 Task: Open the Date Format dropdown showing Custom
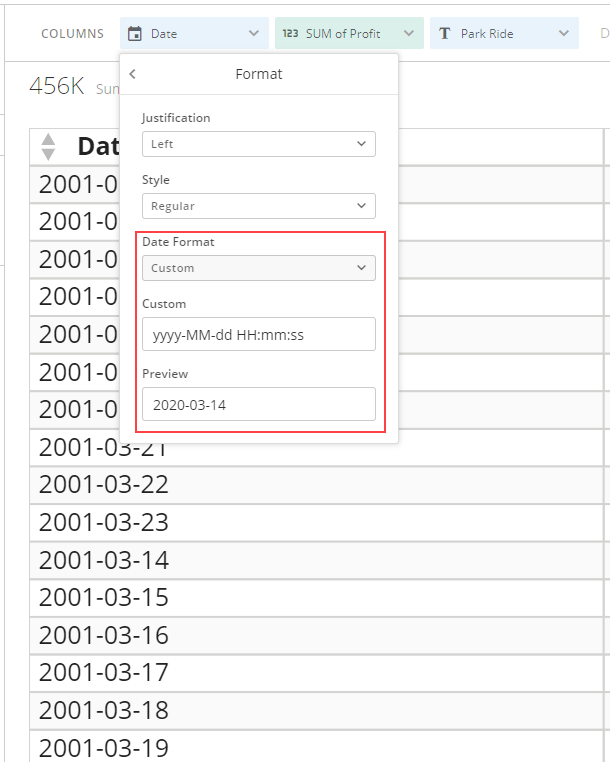tap(258, 268)
